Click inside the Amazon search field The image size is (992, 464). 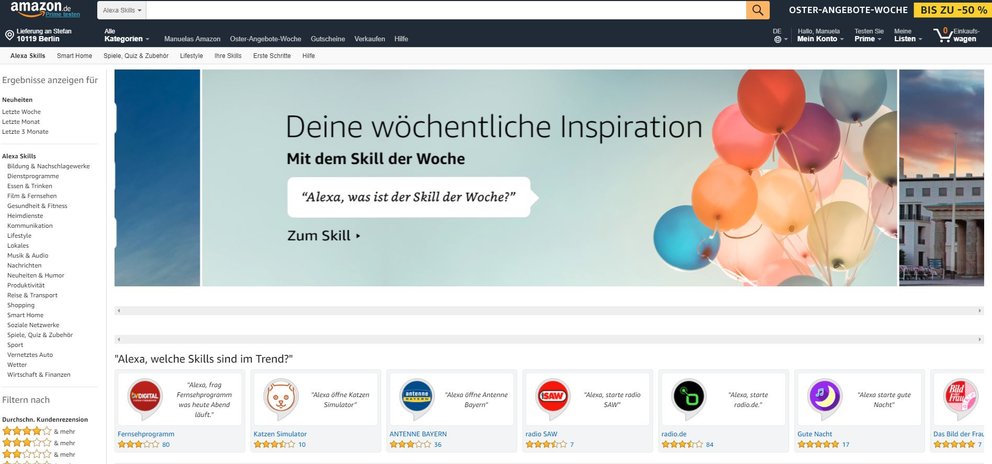446,10
